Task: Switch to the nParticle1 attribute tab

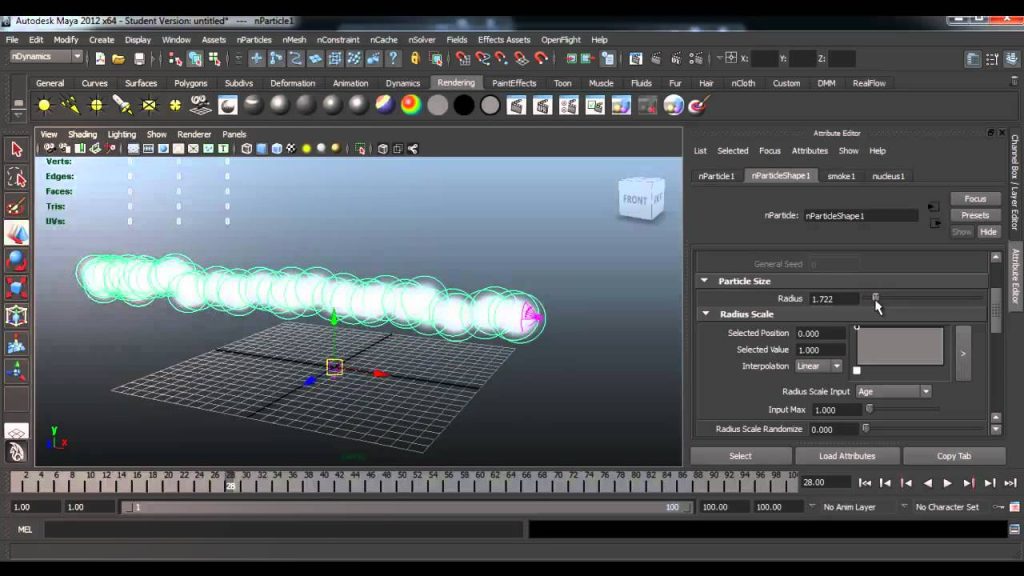Action: (x=716, y=176)
